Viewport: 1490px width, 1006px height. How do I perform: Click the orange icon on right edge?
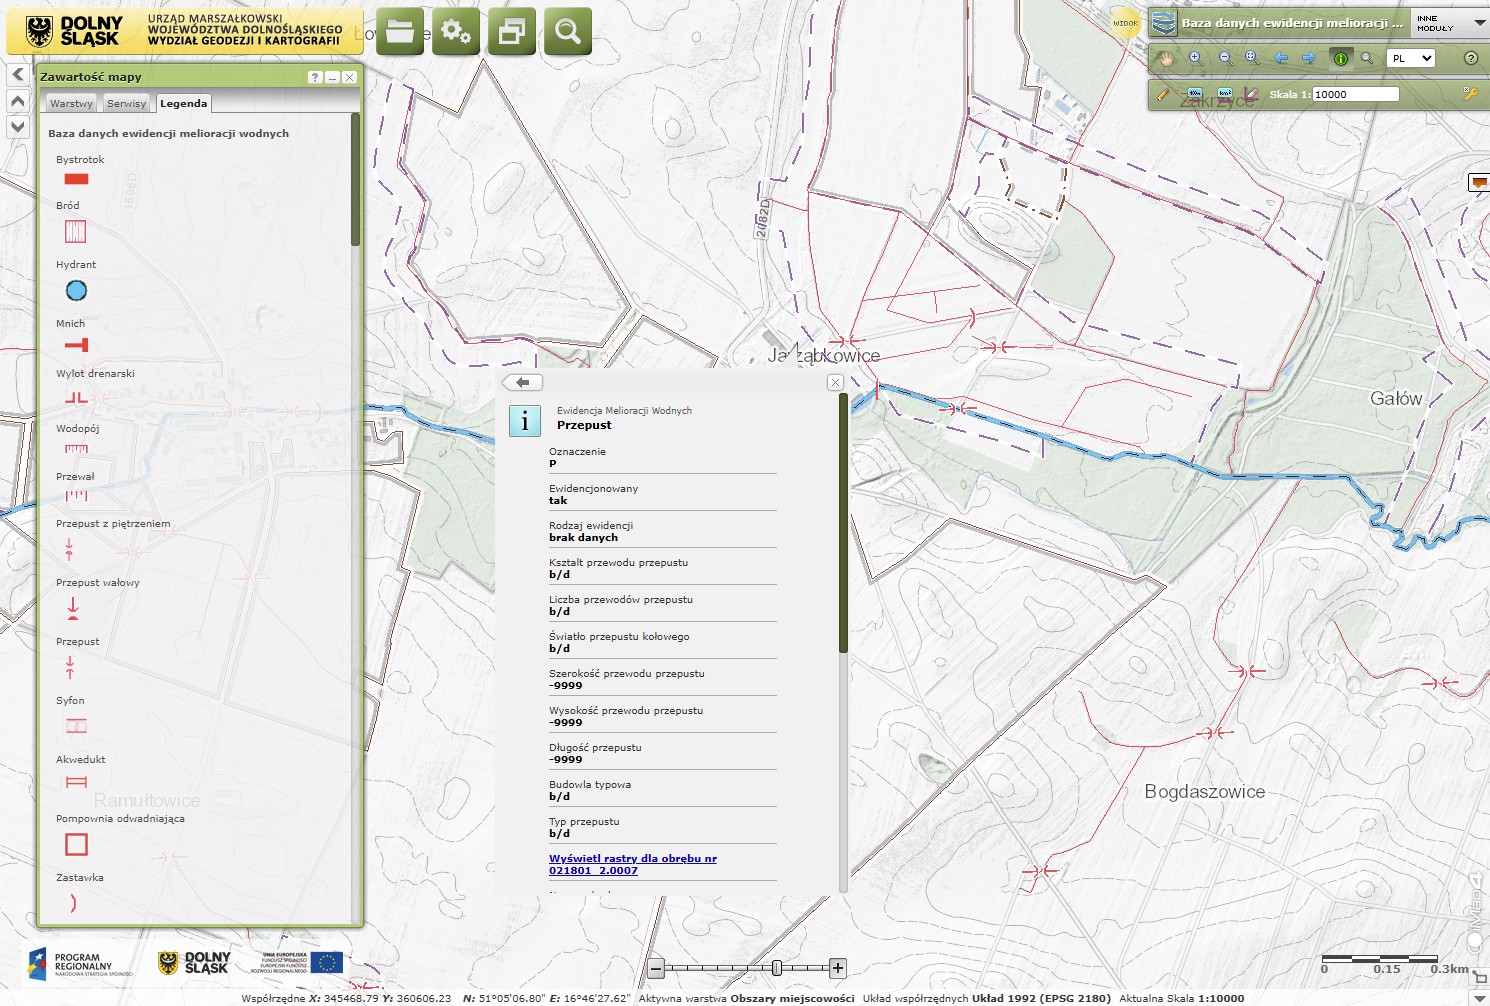coord(1479,182)
